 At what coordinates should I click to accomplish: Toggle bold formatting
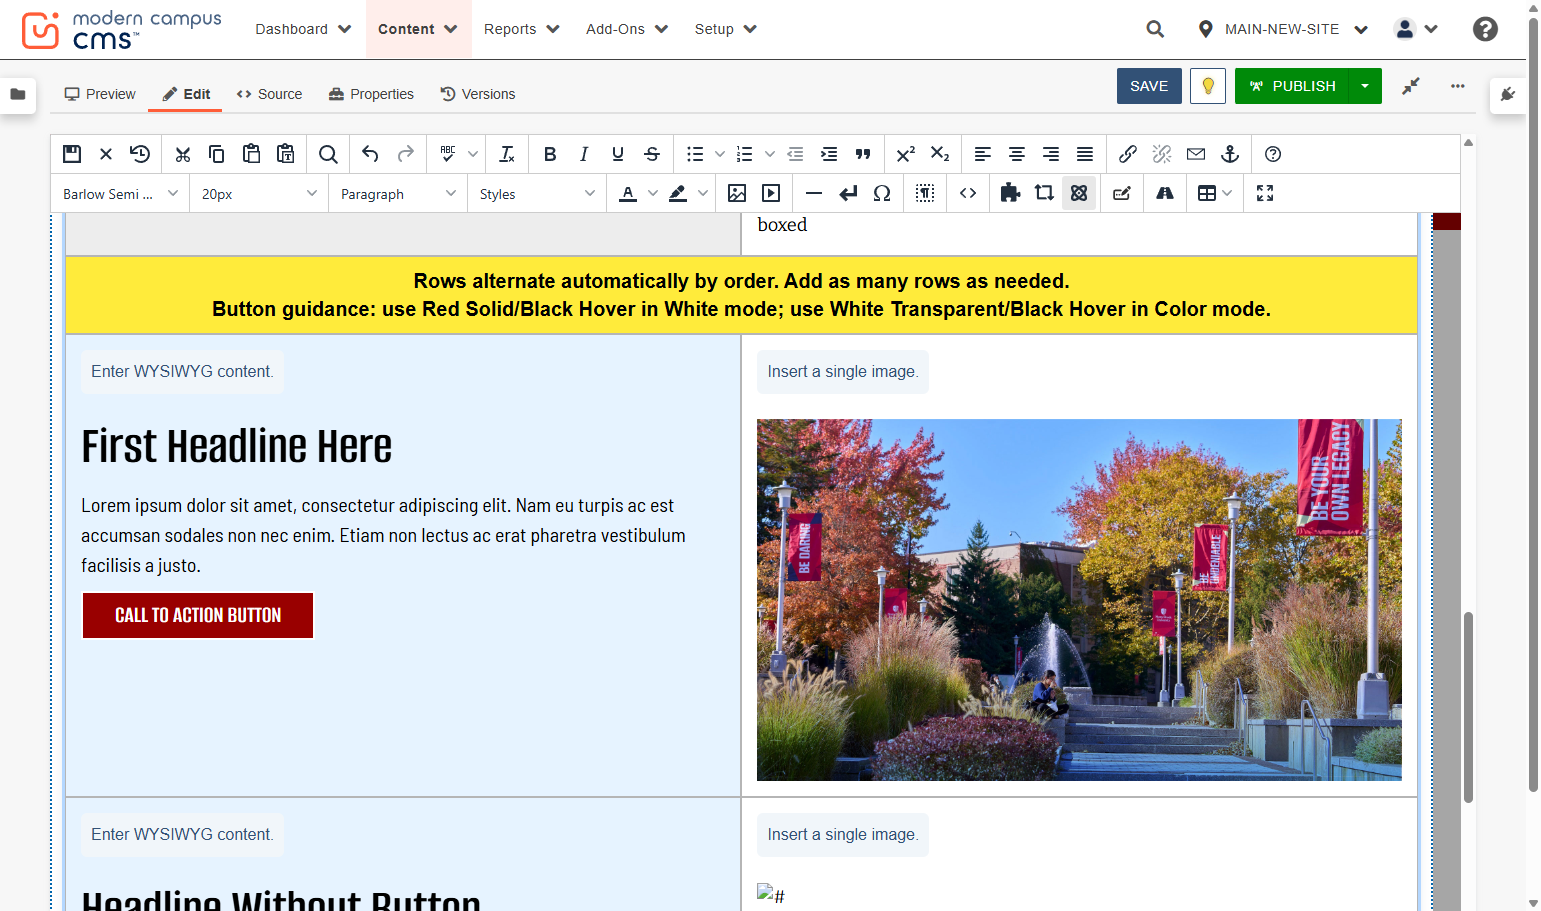coord(550,154)
